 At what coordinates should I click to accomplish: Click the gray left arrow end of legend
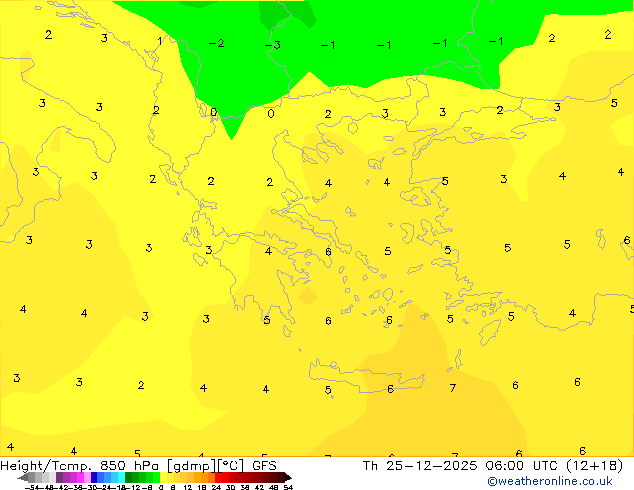[x=22, y=478]
